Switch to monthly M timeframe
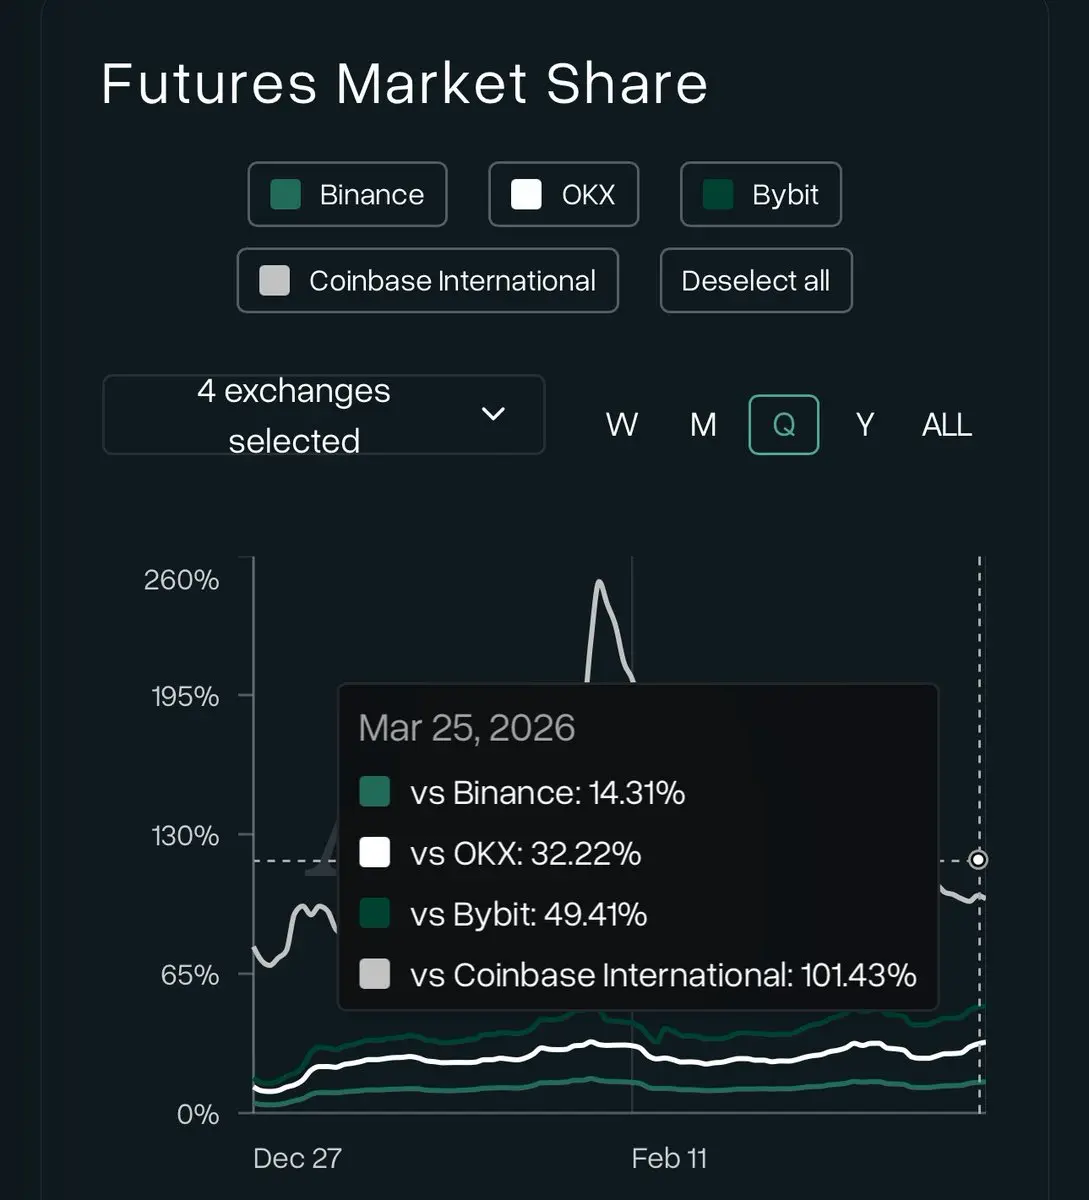This screenshot has width=1089, height=1200. point(703,425)
